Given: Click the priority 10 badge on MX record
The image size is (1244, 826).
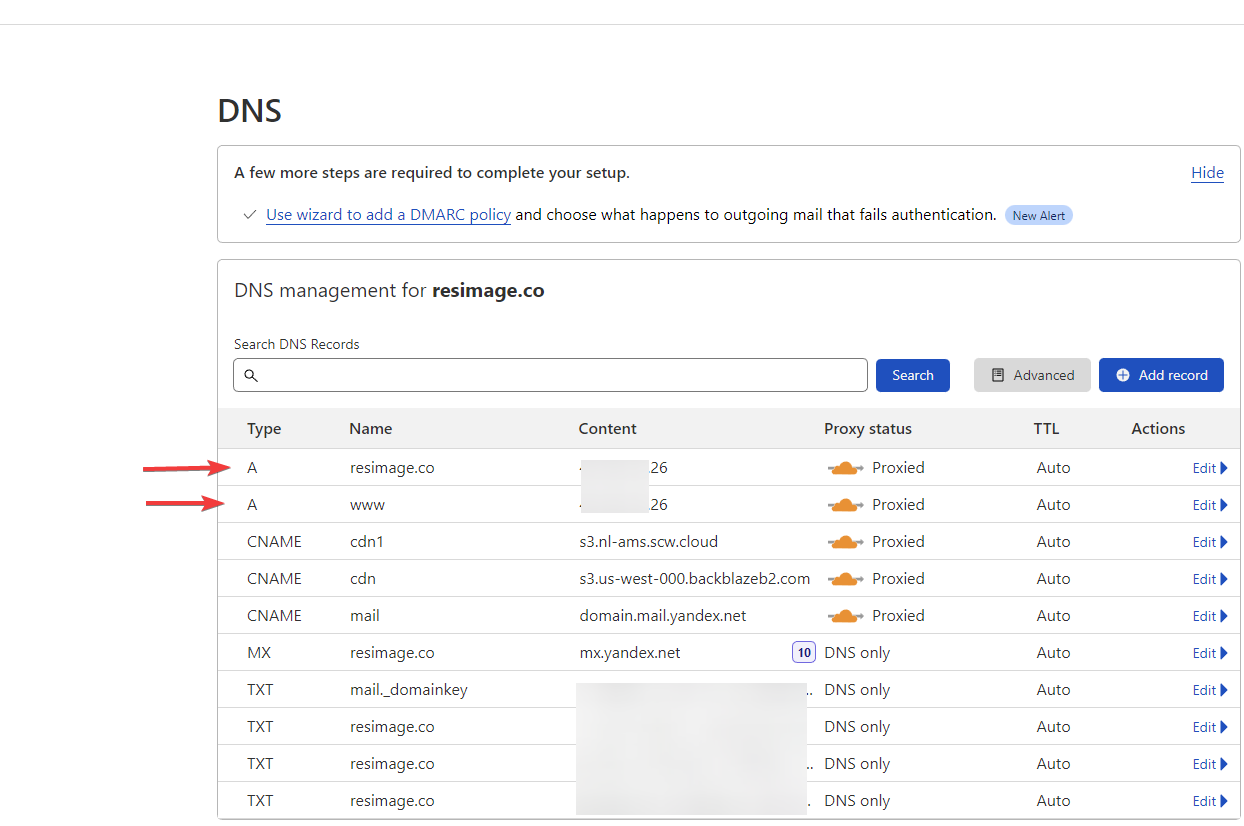Looking at the screenshot, I should pyautogui.click(x=803, y=653).
